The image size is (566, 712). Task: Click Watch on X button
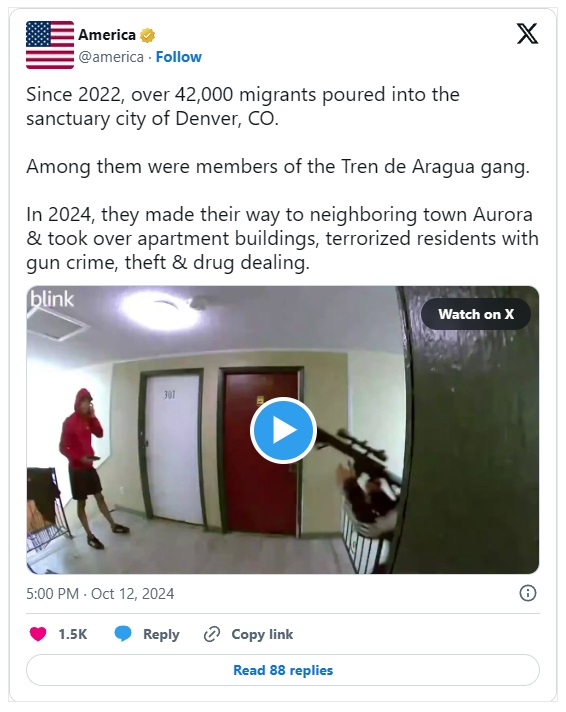[x=476, y=314]
